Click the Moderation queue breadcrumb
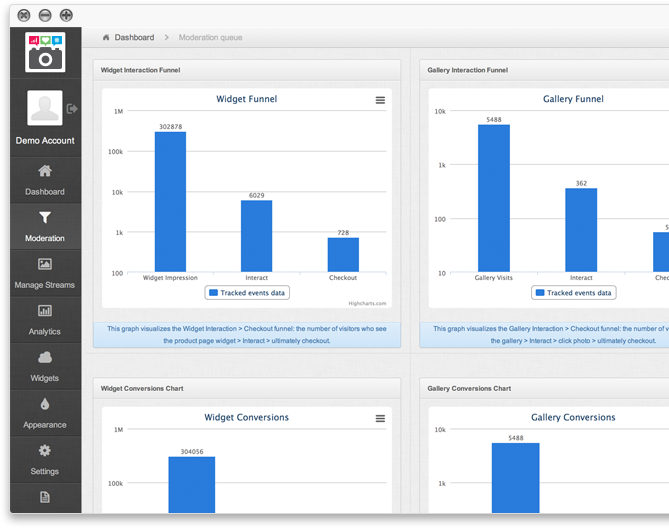Image resolution: width=669 pixels, height=528 pixels. [x=210, y=38]
